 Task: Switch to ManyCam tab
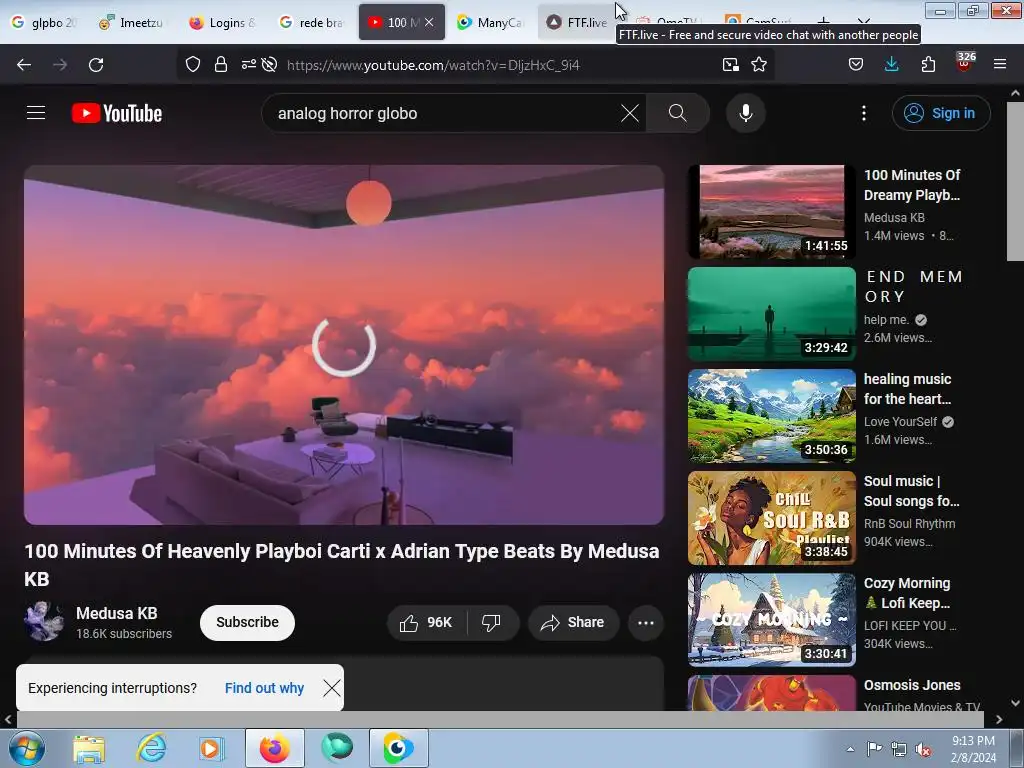click(491, 22)
